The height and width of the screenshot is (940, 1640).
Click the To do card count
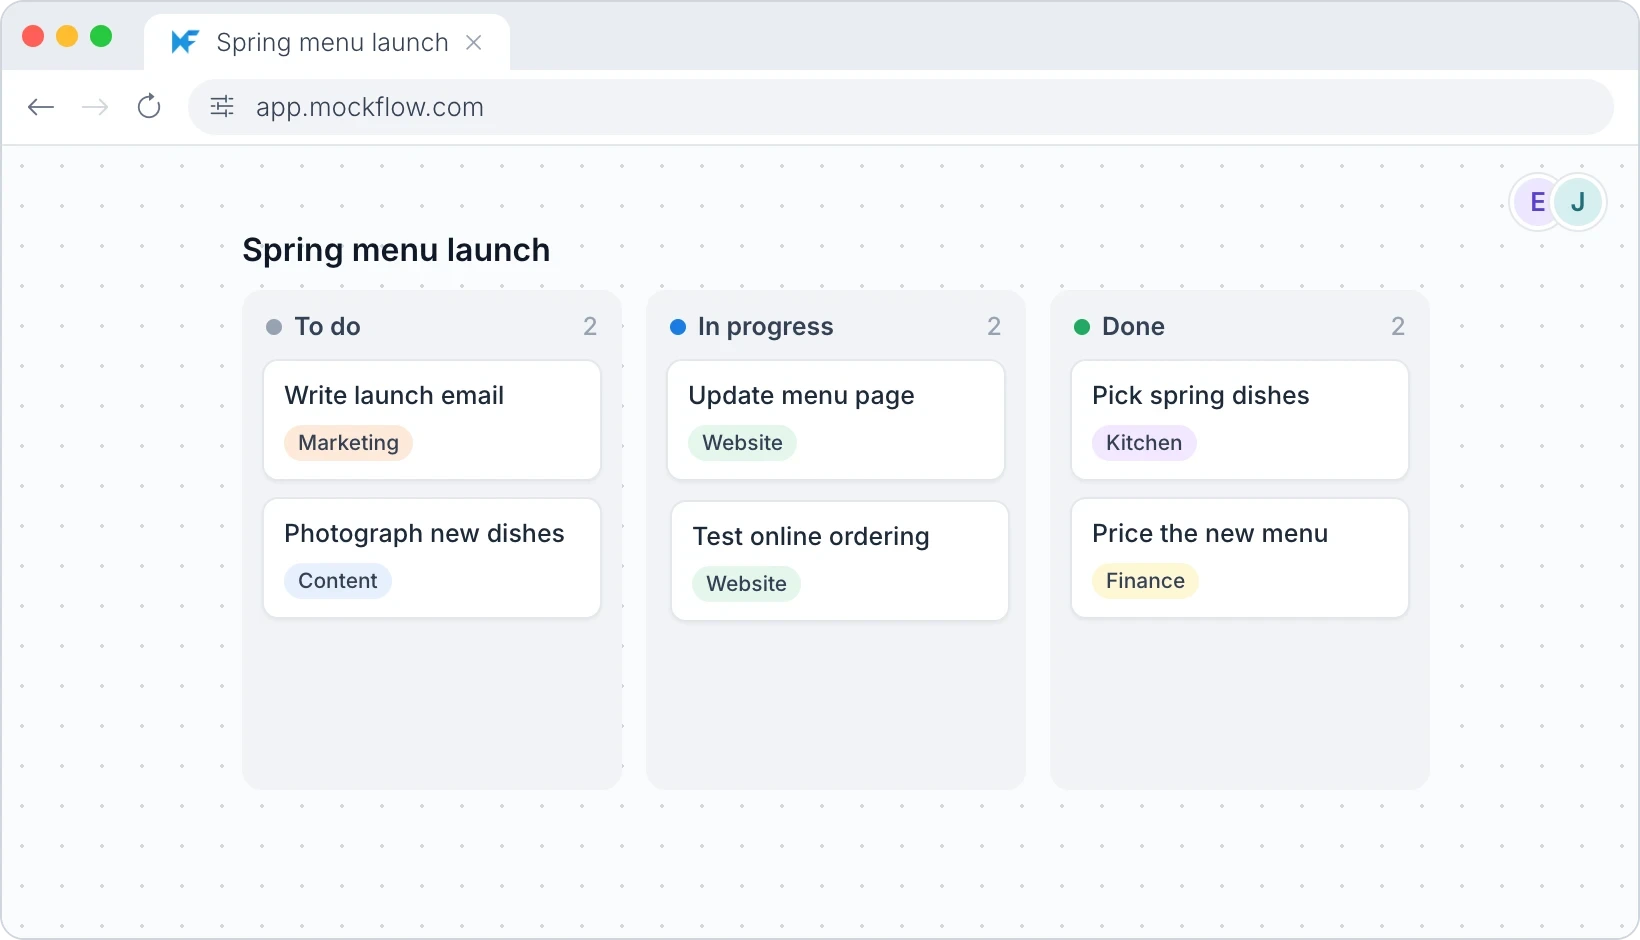pyautogui.click(x=590, y=326)
